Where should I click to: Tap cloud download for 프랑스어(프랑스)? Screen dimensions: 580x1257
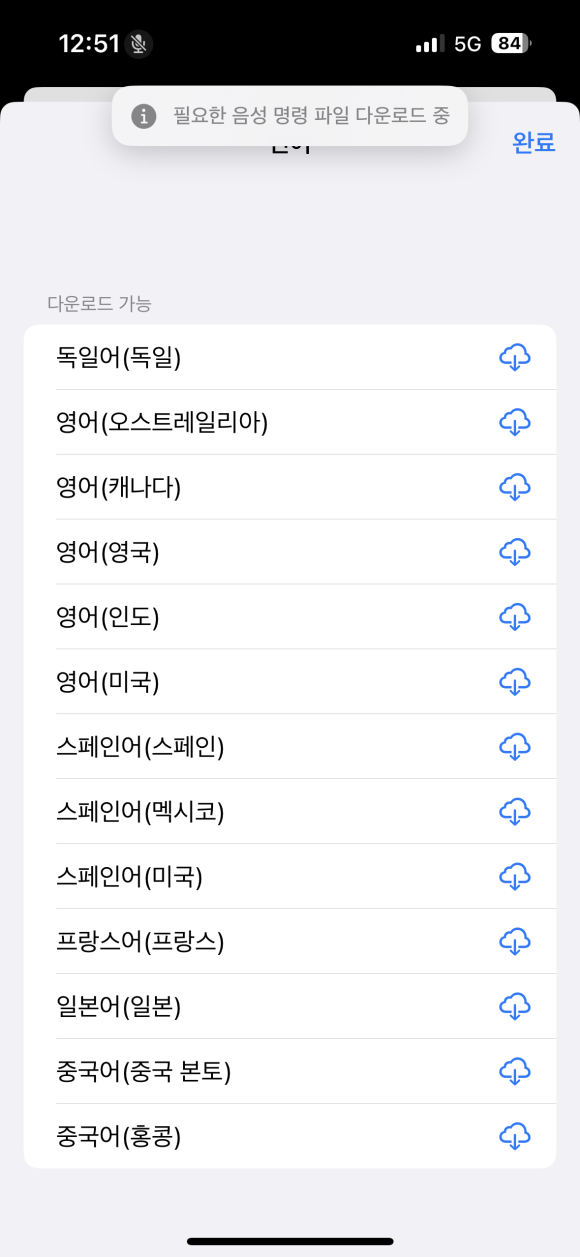click(x=514, y=941)
